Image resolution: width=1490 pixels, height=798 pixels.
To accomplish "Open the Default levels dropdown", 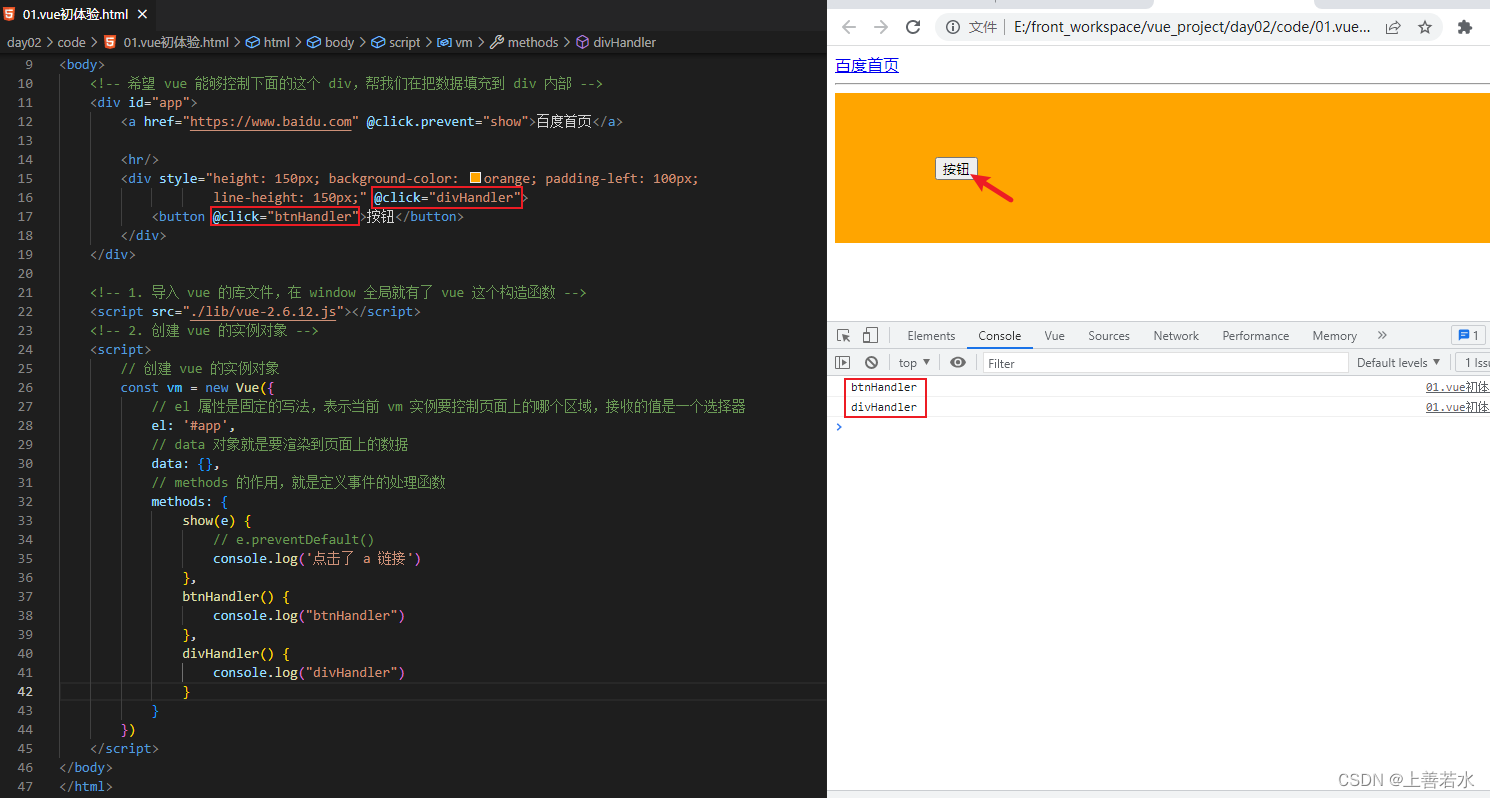I will [1398, 362].
